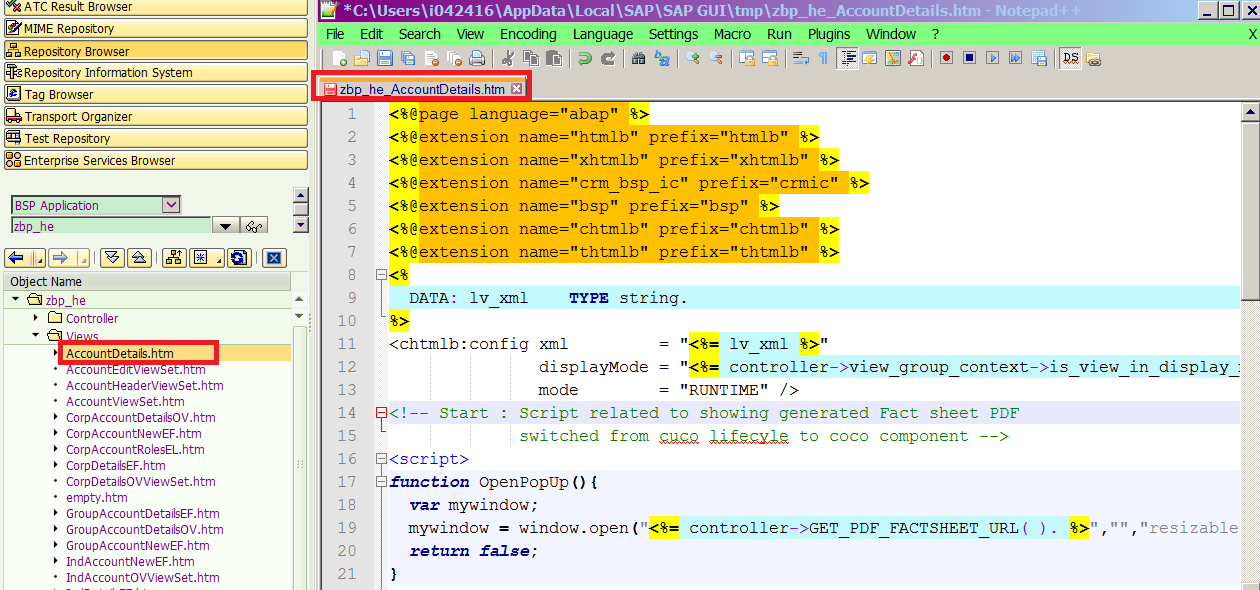The height and width of the screenshot is (590, 1260).
Task: Undo the last edit via the green arrow
Action: (585, 58)
